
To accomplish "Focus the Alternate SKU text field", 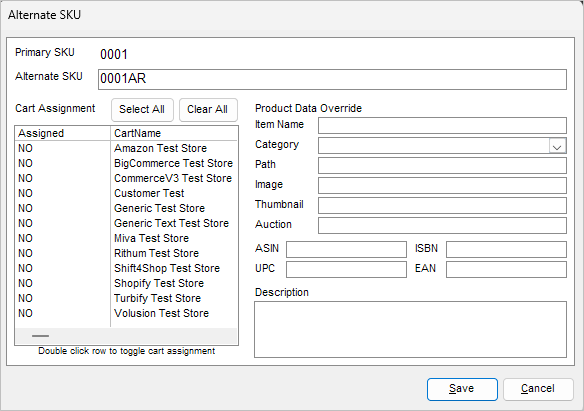I will [332, 79].
